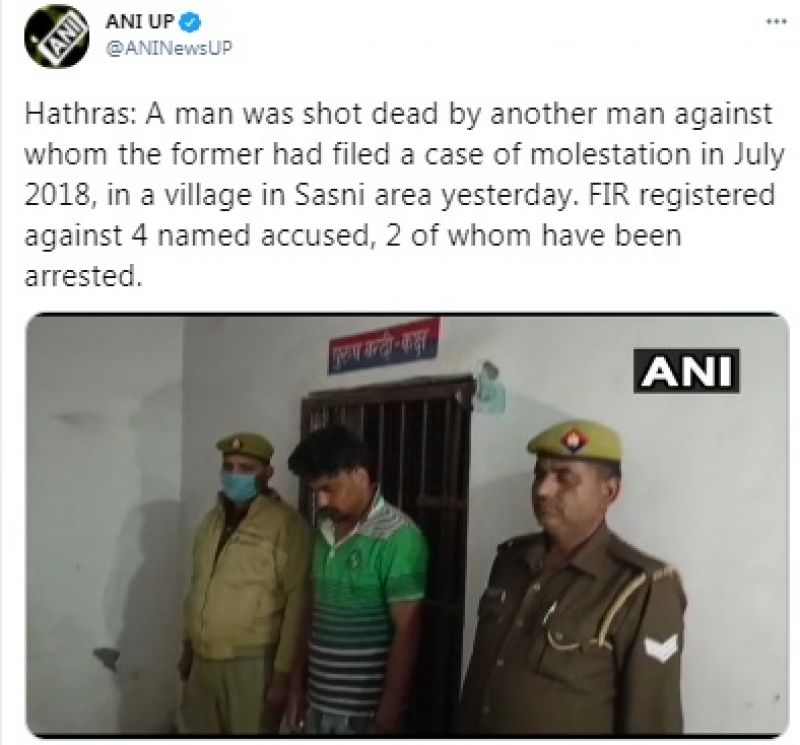Click the words FIR registered in tweet

pos(682,195)
